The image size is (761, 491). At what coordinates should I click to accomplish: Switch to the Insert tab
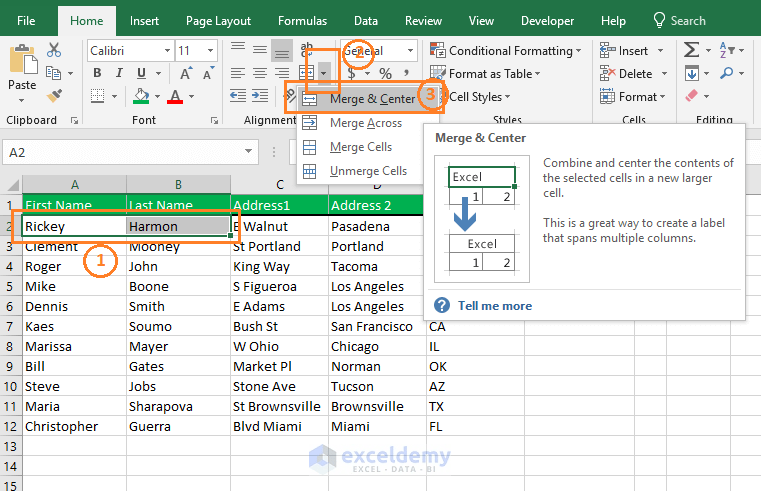(144, 21)
